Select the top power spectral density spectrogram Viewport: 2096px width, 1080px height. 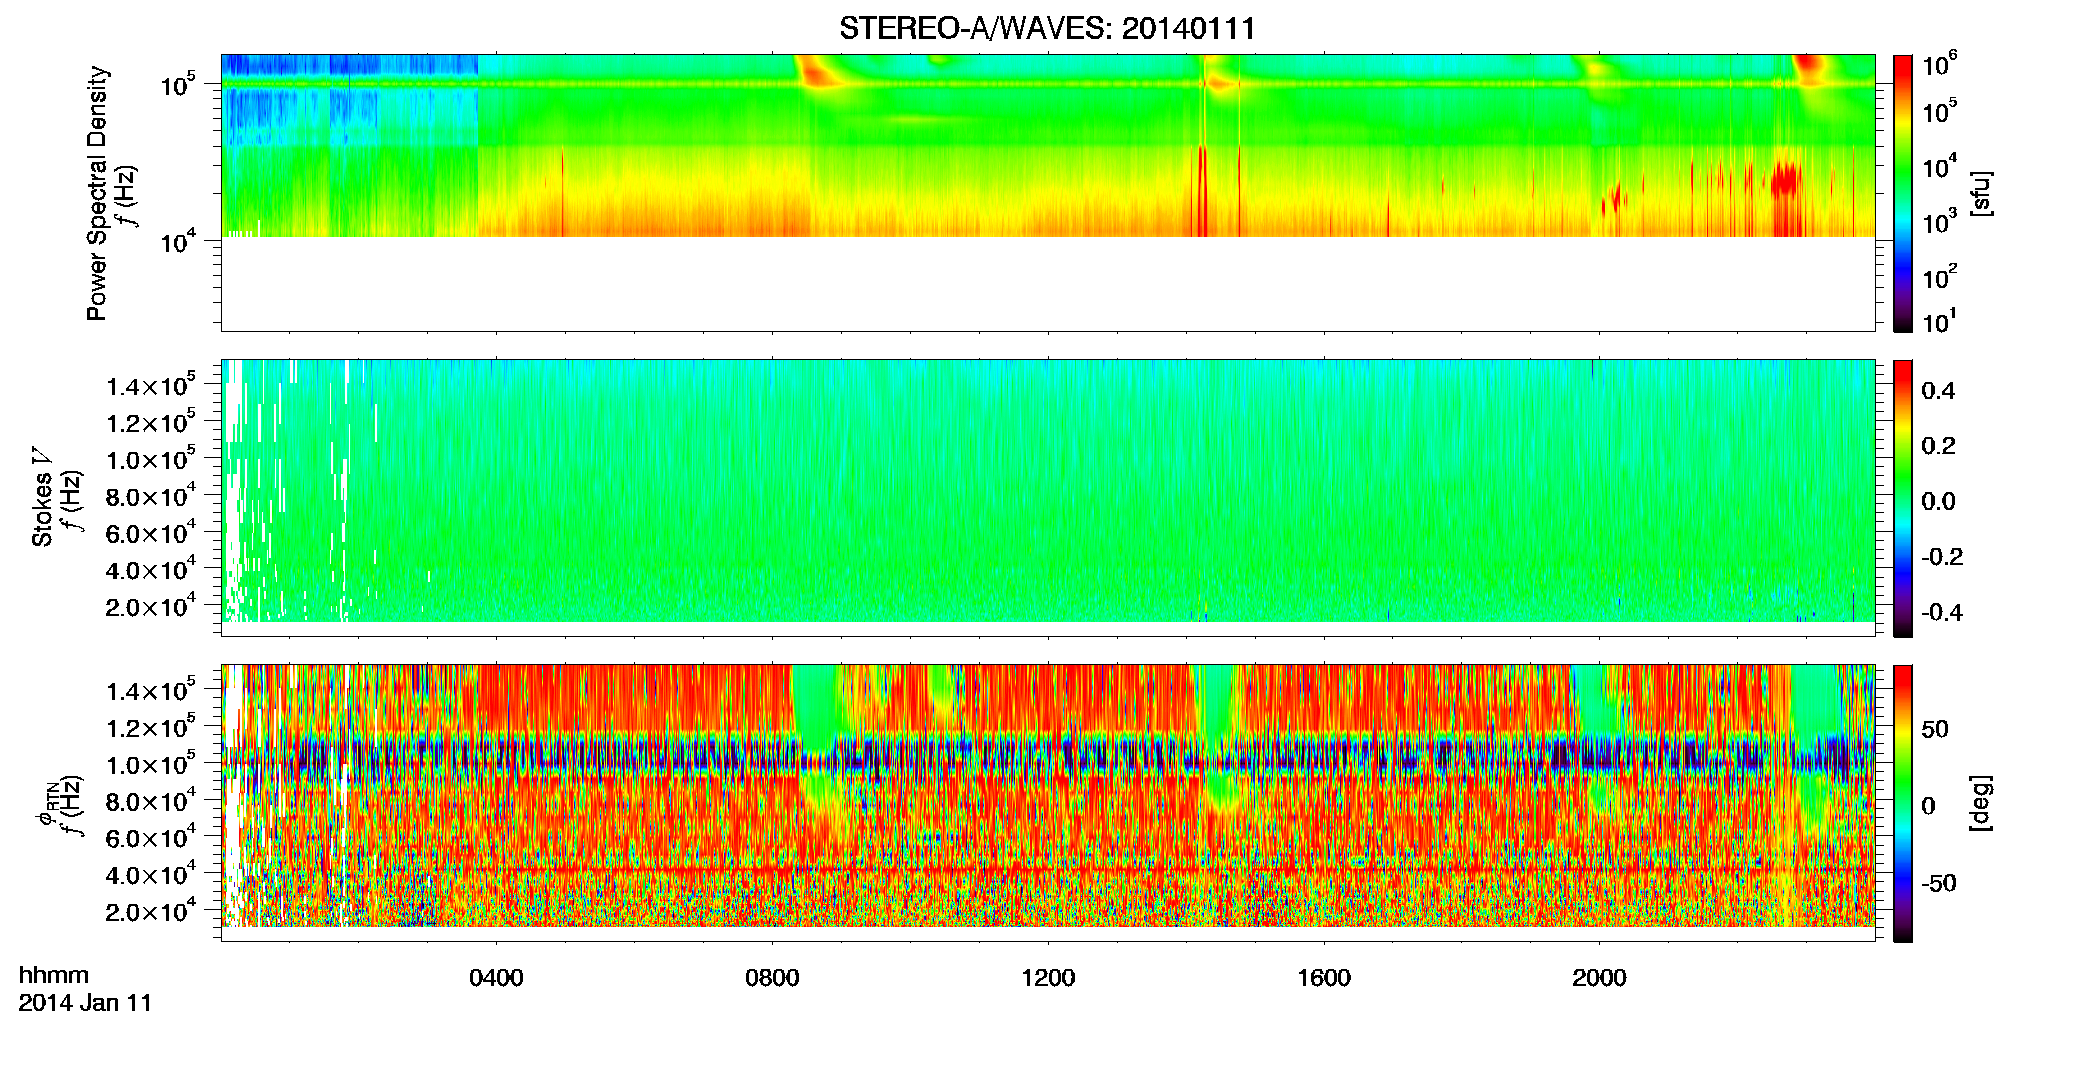pos(1048,192)
